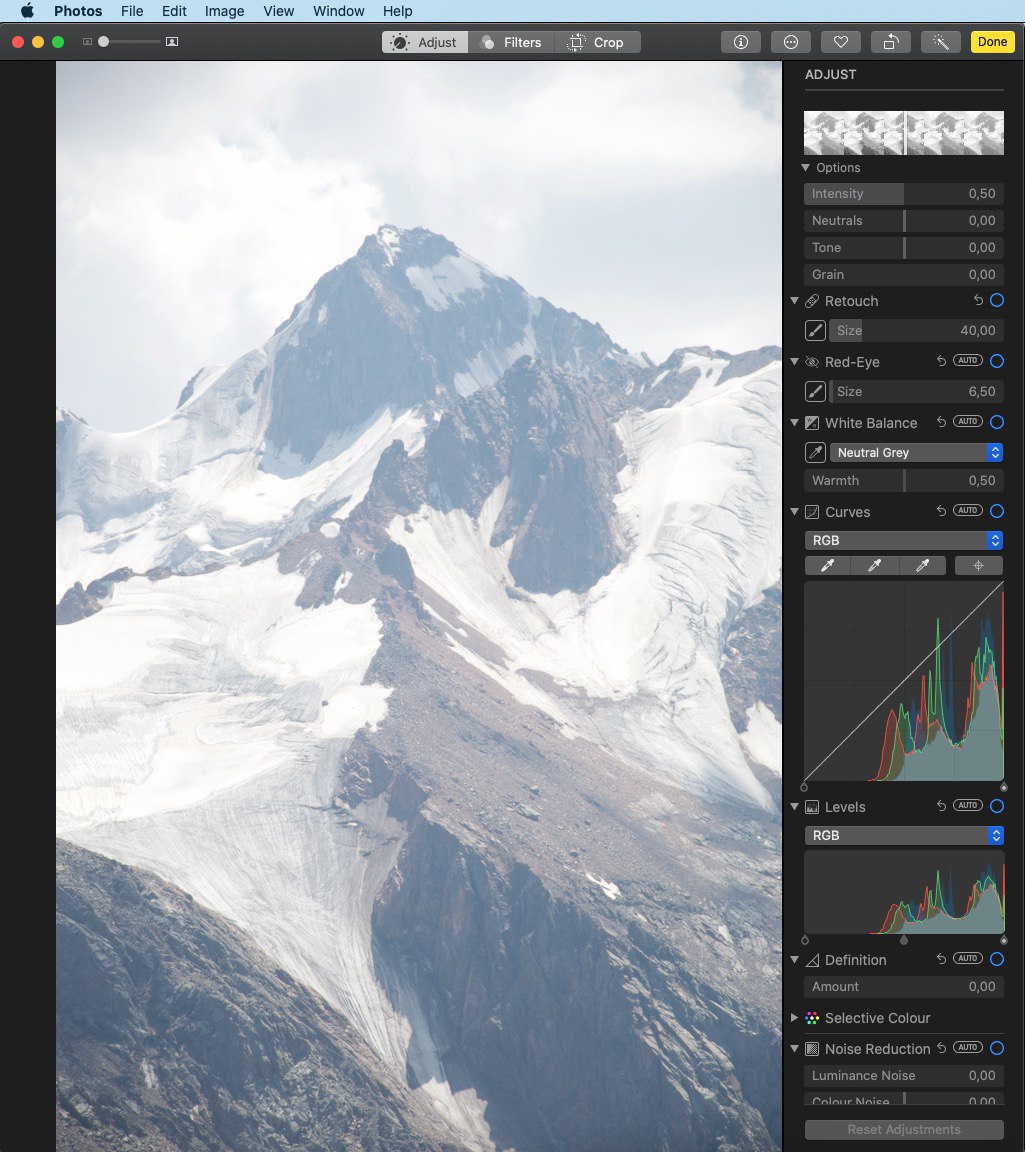
Task: Select the Red-Eye brush tool
Action: pyautogui.click(x=816, y=392)
